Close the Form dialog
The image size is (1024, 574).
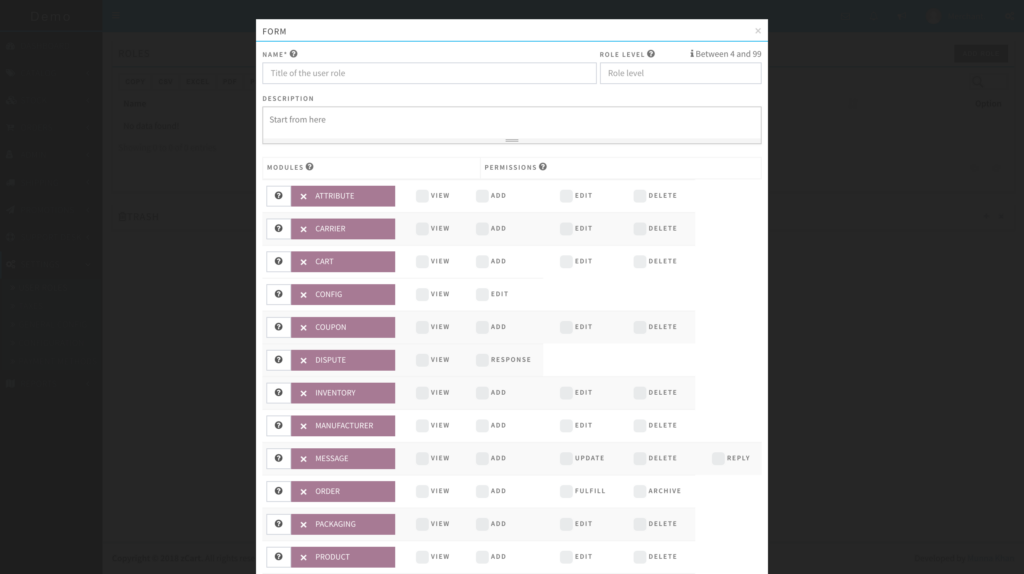757,31
